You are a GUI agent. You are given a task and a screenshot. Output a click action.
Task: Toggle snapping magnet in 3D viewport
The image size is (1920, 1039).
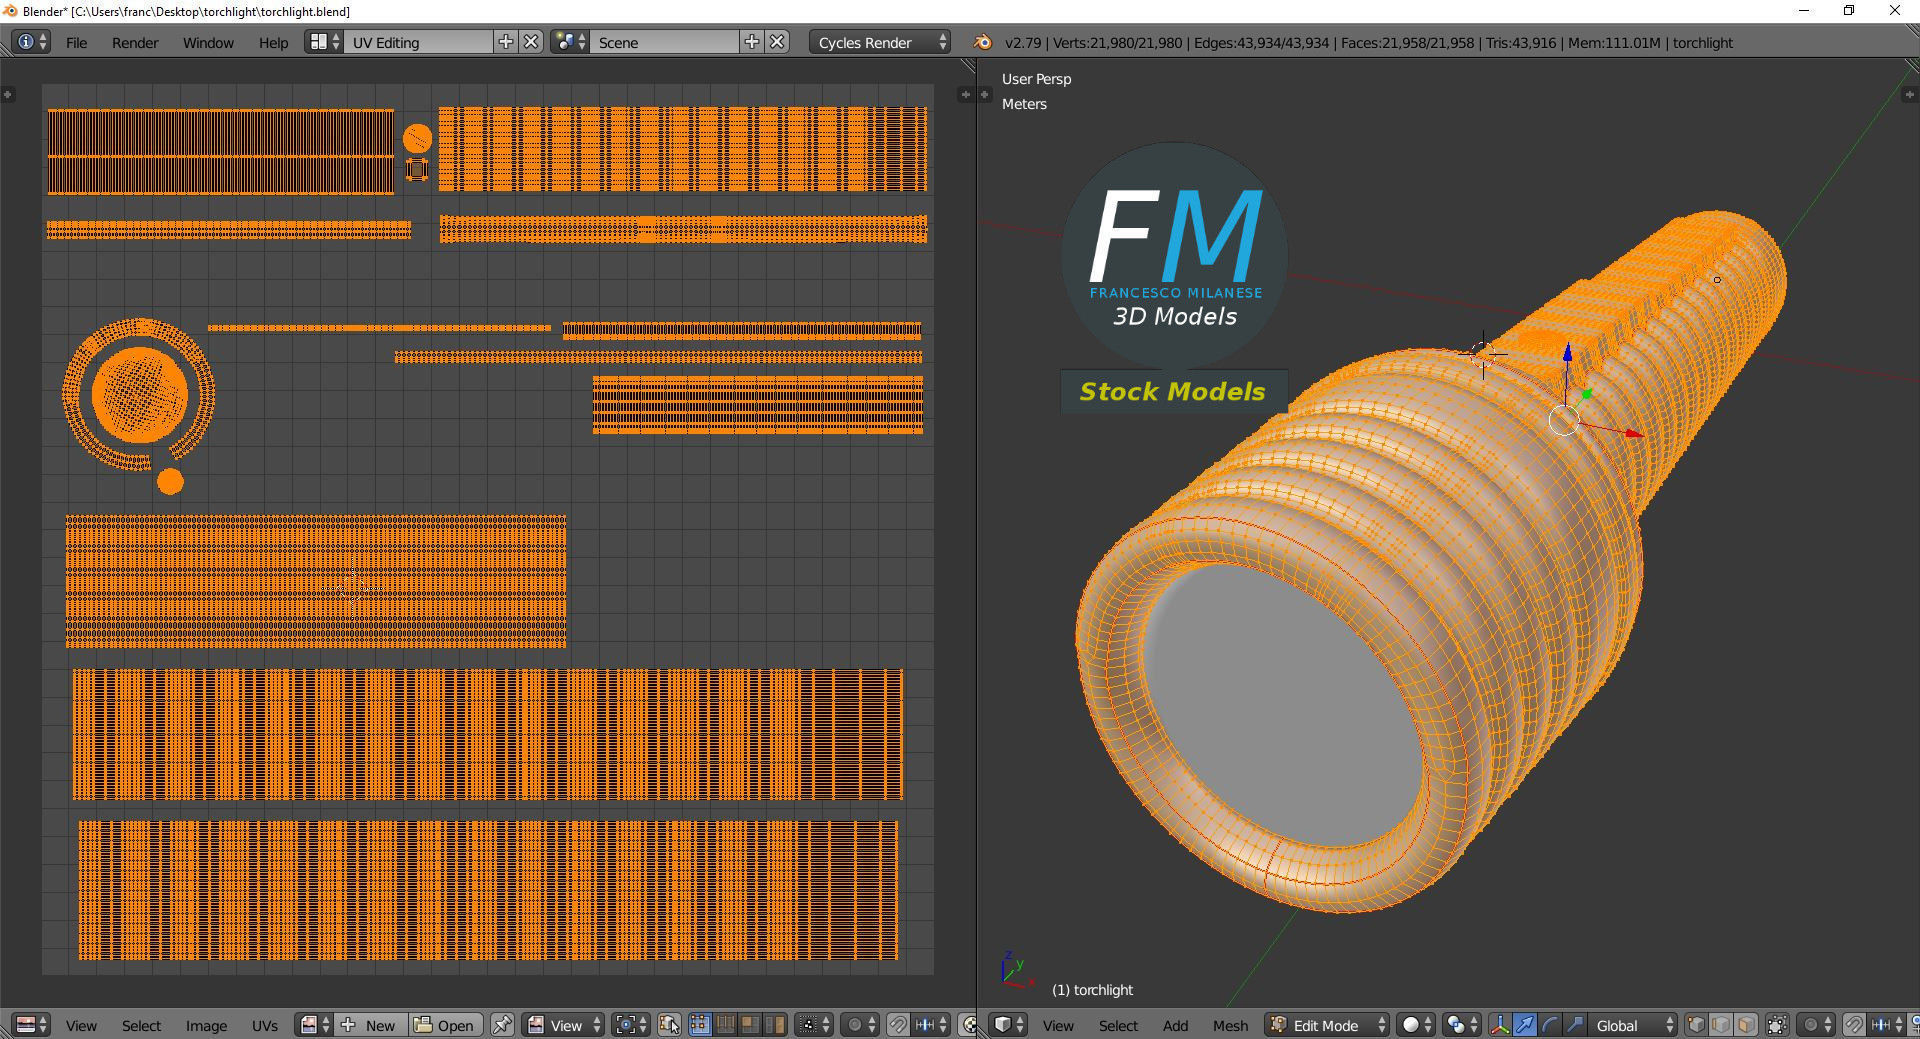point(1854,1025)
